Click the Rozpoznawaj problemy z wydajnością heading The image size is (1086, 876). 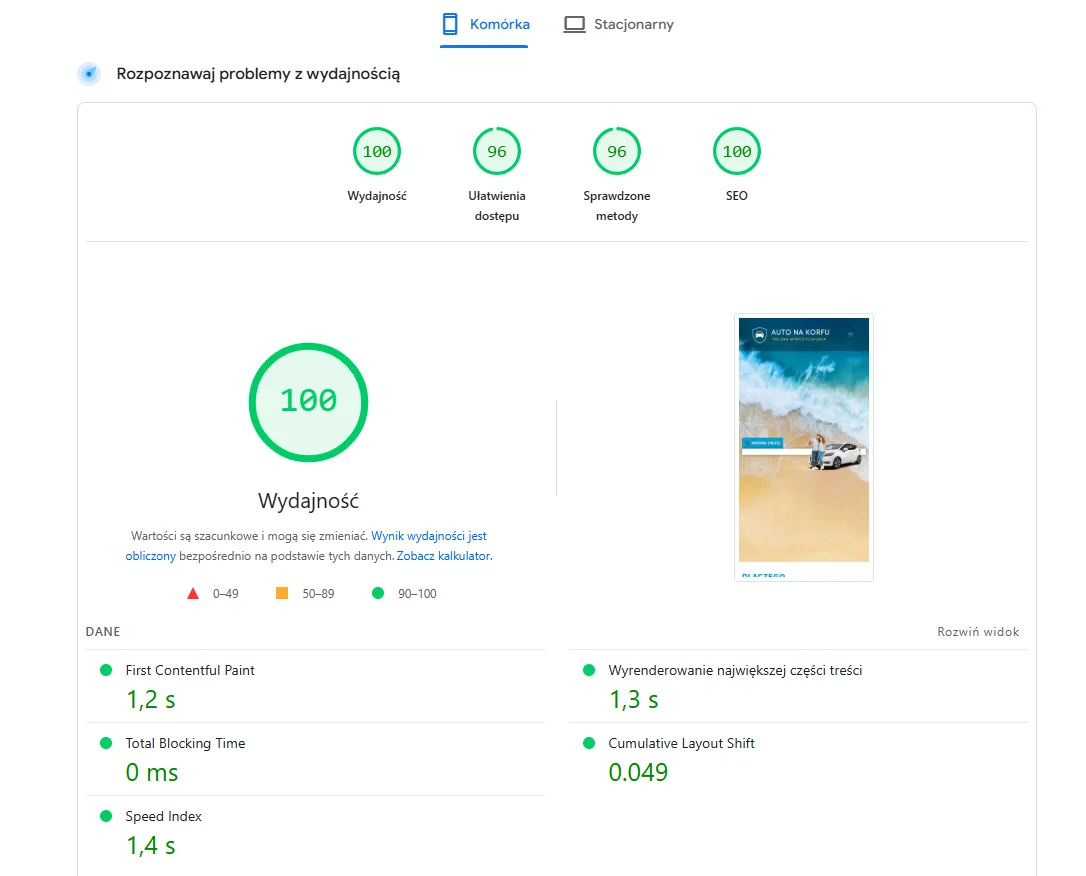pyautogui.click(x=258, y=74)
